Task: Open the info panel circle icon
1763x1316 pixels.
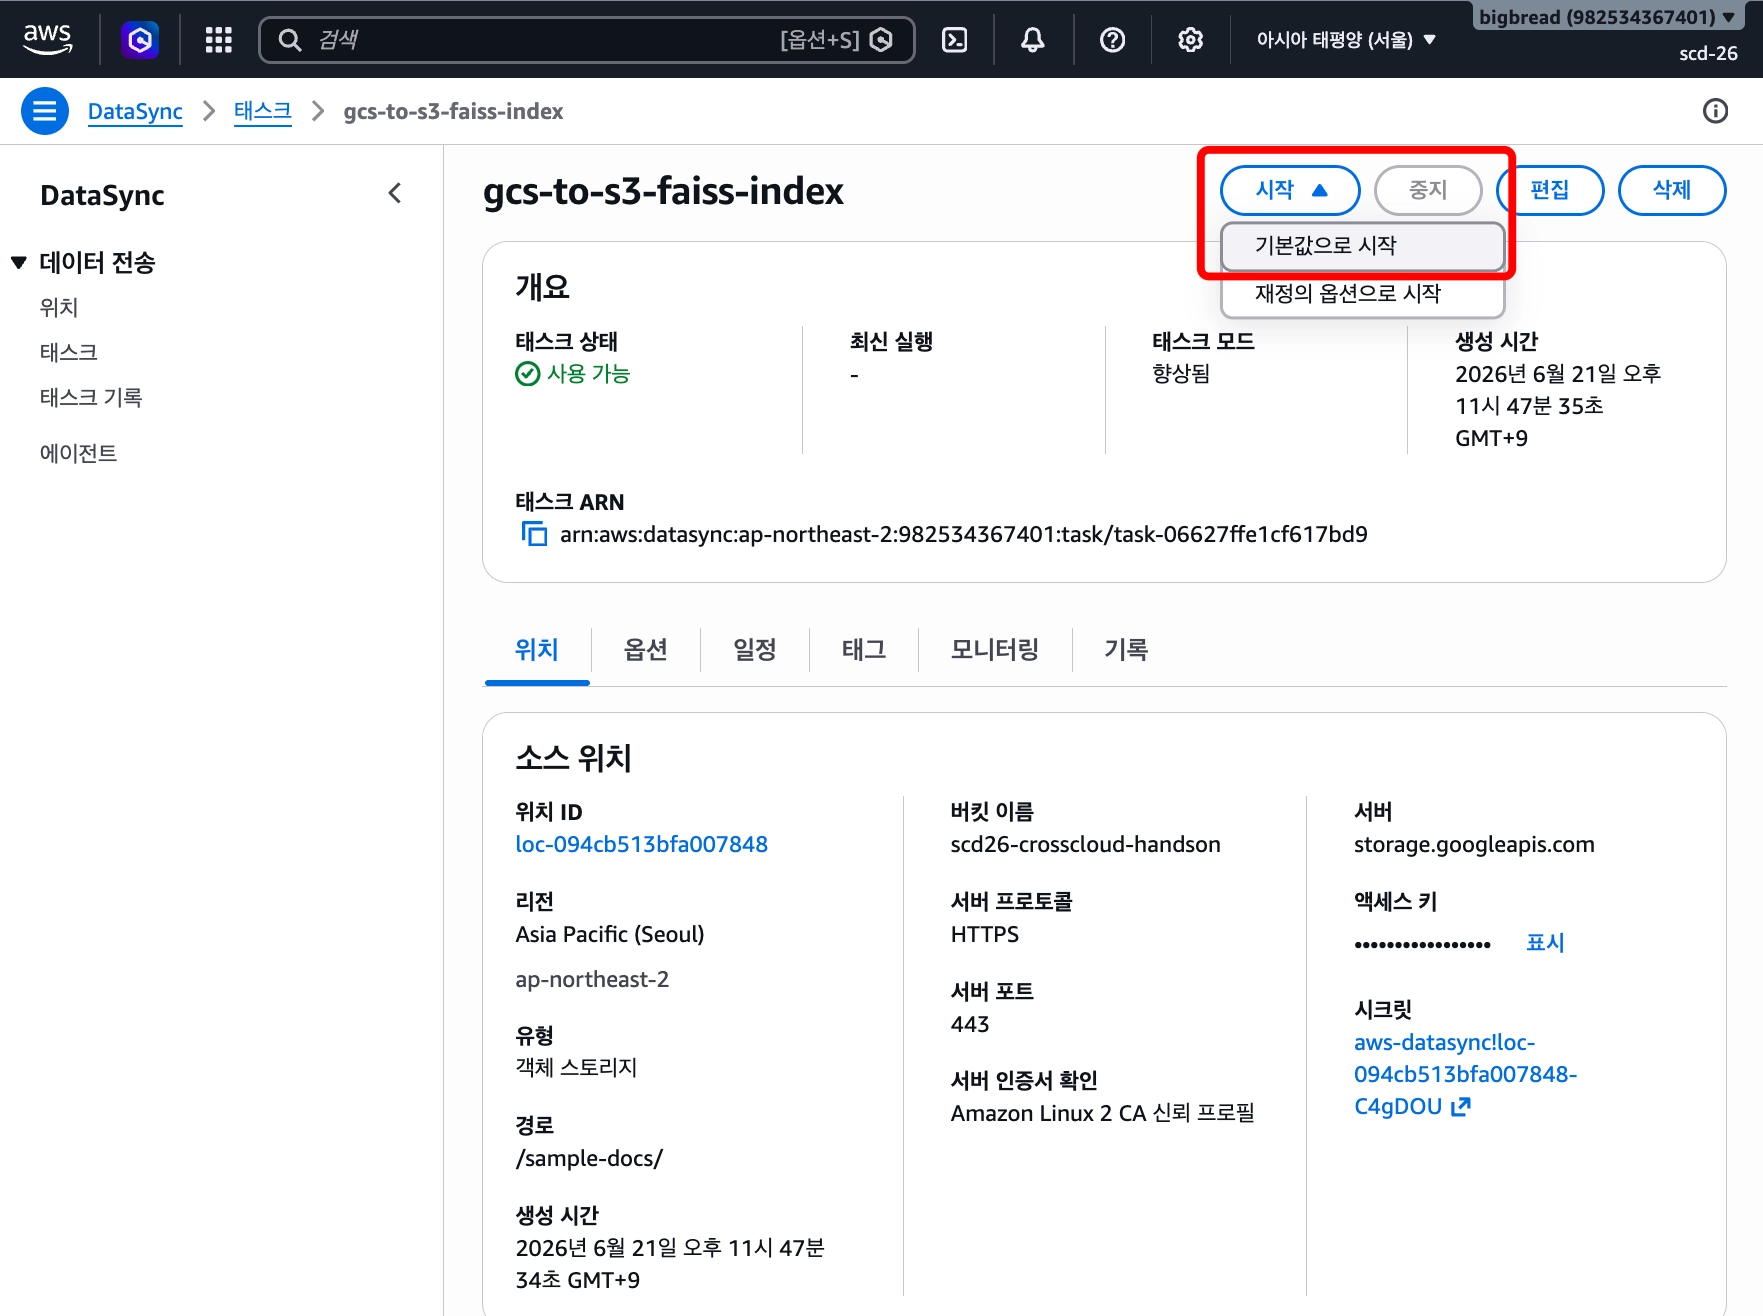Action: coord(1715,111)
